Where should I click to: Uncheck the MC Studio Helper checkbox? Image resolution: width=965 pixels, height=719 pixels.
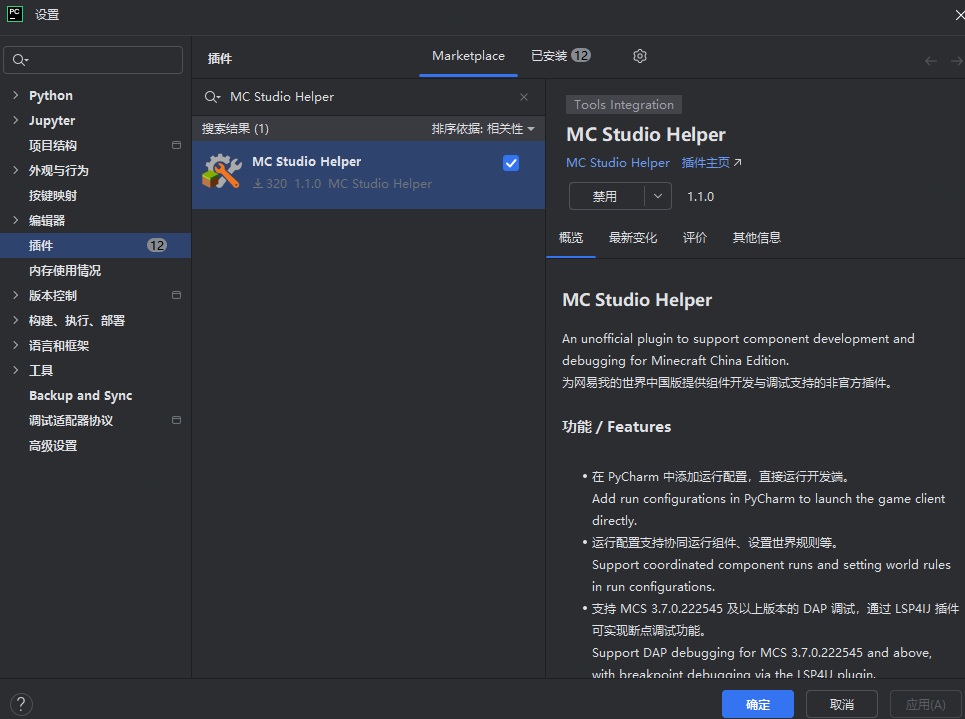511,163
